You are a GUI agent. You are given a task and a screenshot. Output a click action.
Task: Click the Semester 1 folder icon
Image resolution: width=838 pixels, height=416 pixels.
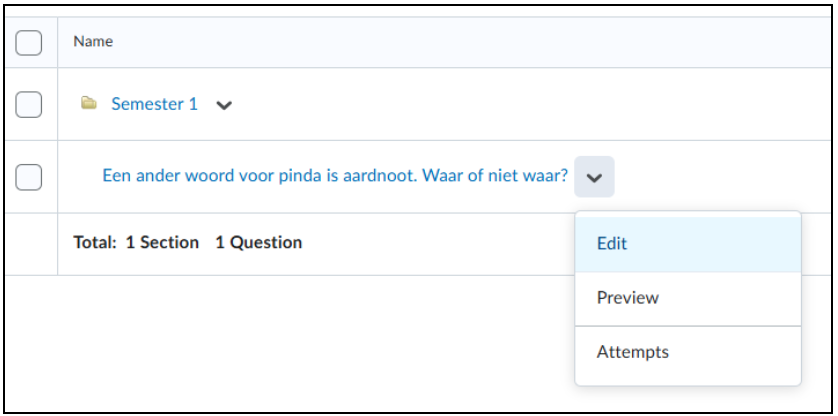pyautogui.click(x=89, y=103)
